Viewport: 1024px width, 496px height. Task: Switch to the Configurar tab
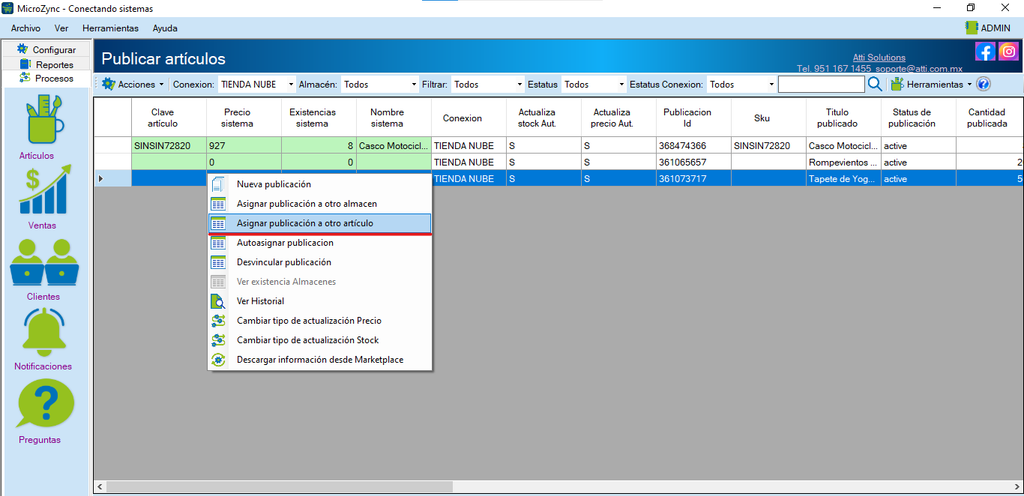click(x=46, y=50)
